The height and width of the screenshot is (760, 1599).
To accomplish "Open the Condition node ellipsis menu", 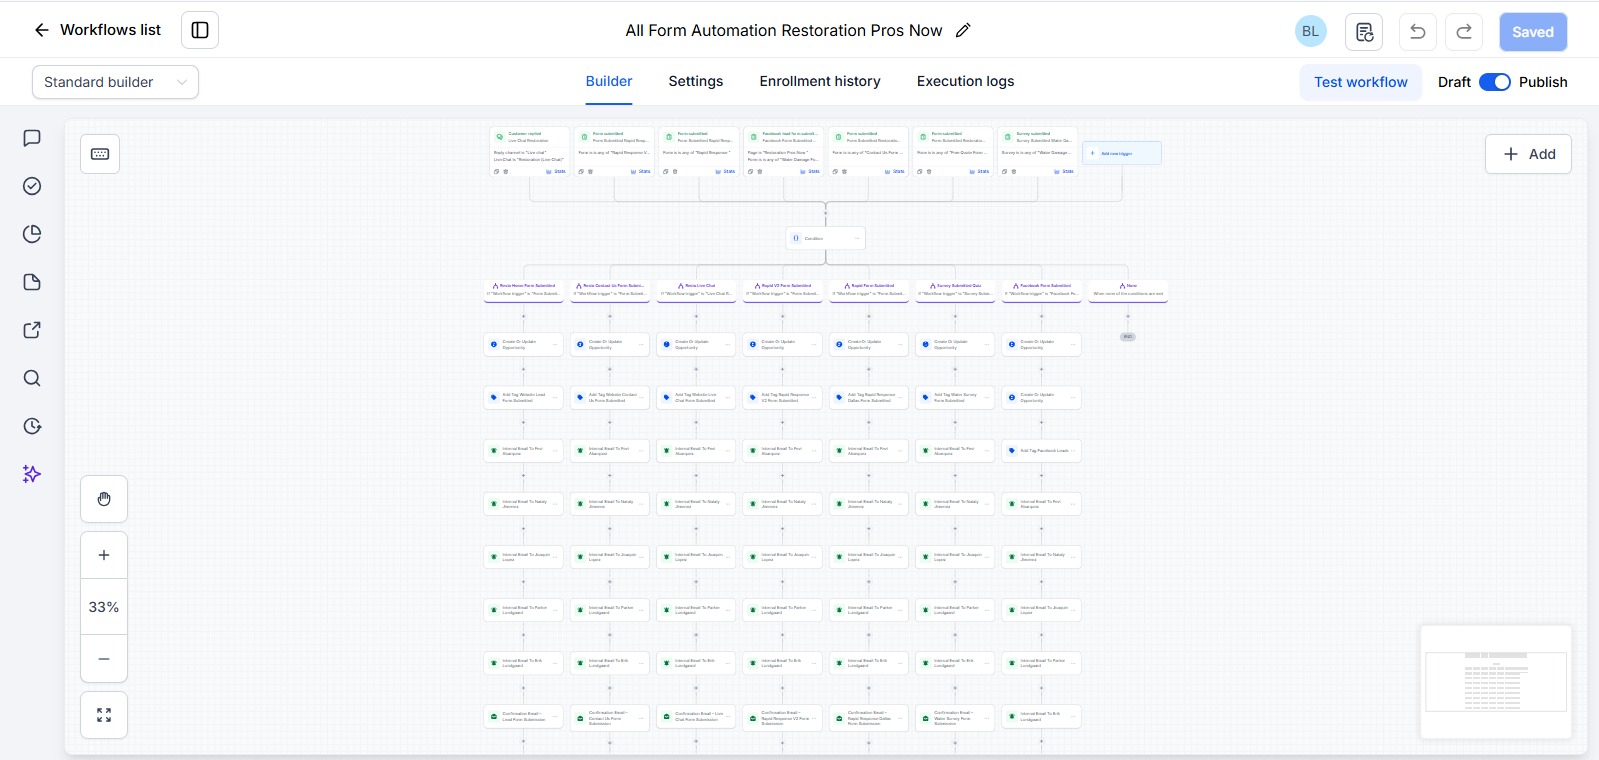I will pos(857,238).
